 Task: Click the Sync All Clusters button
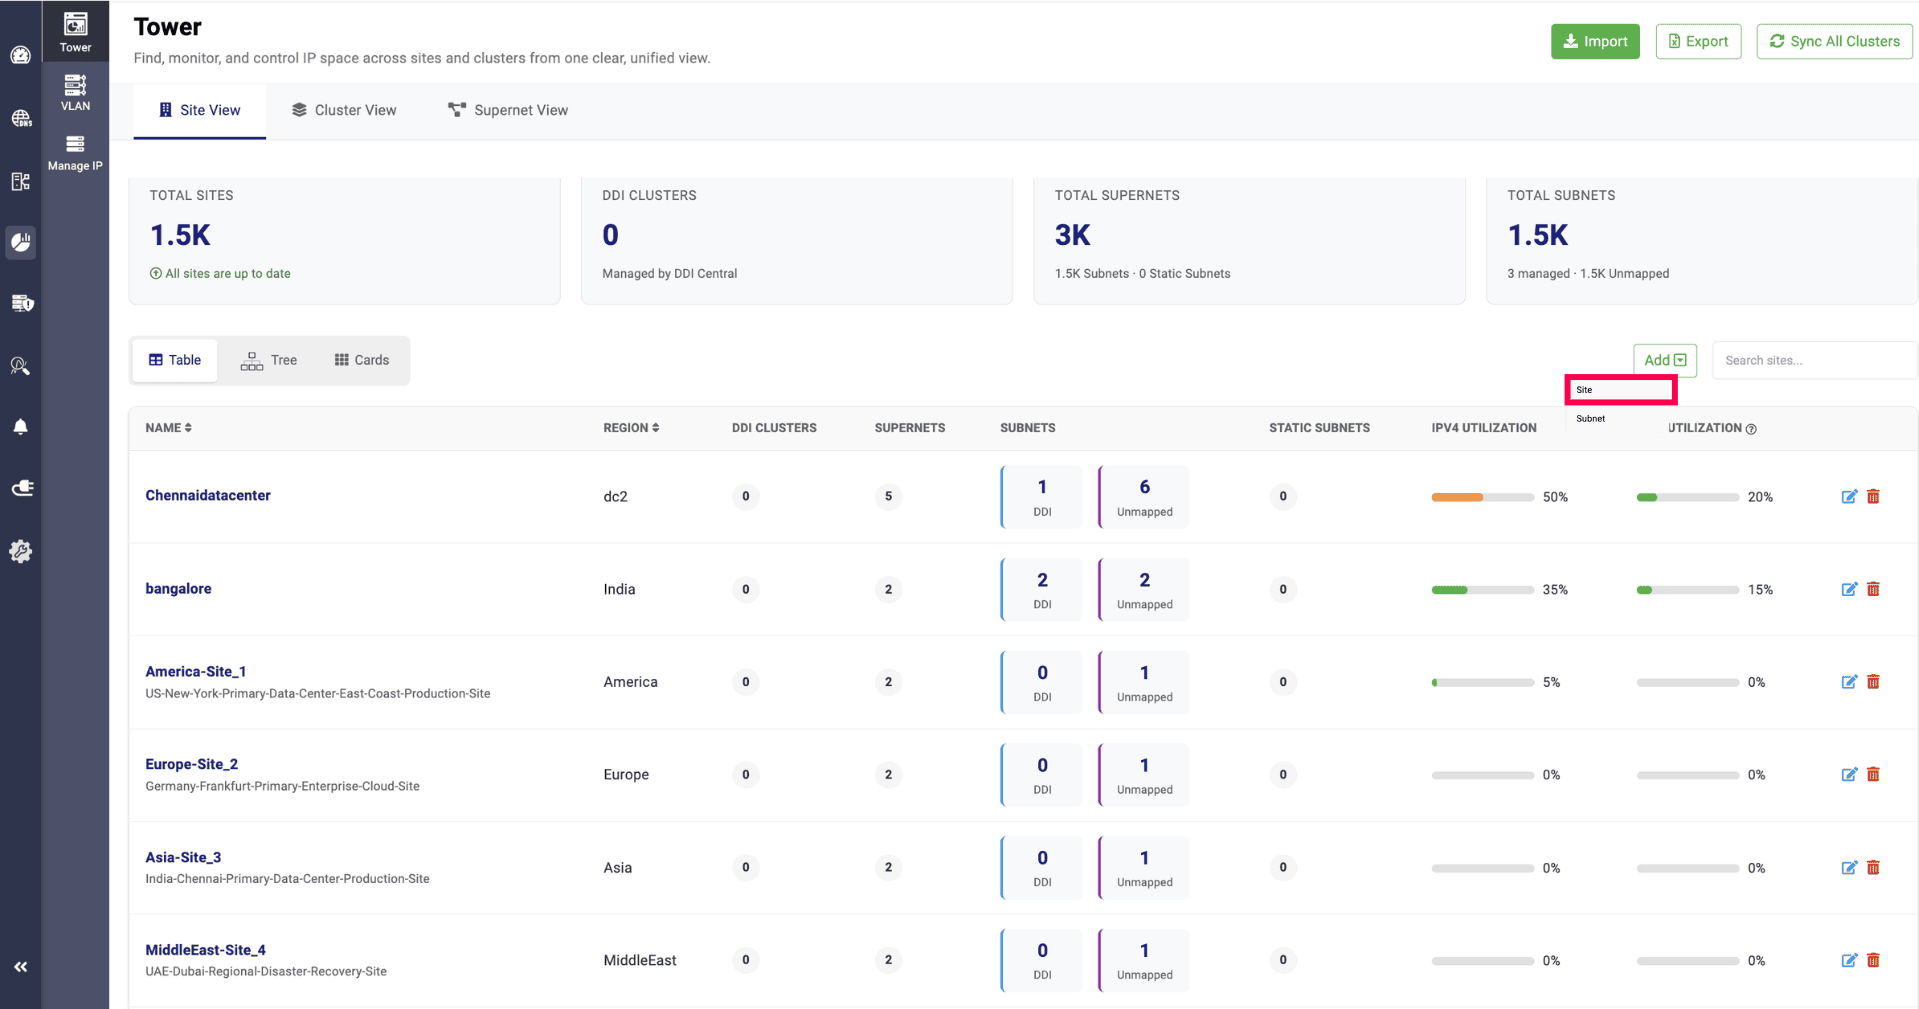1834,41
